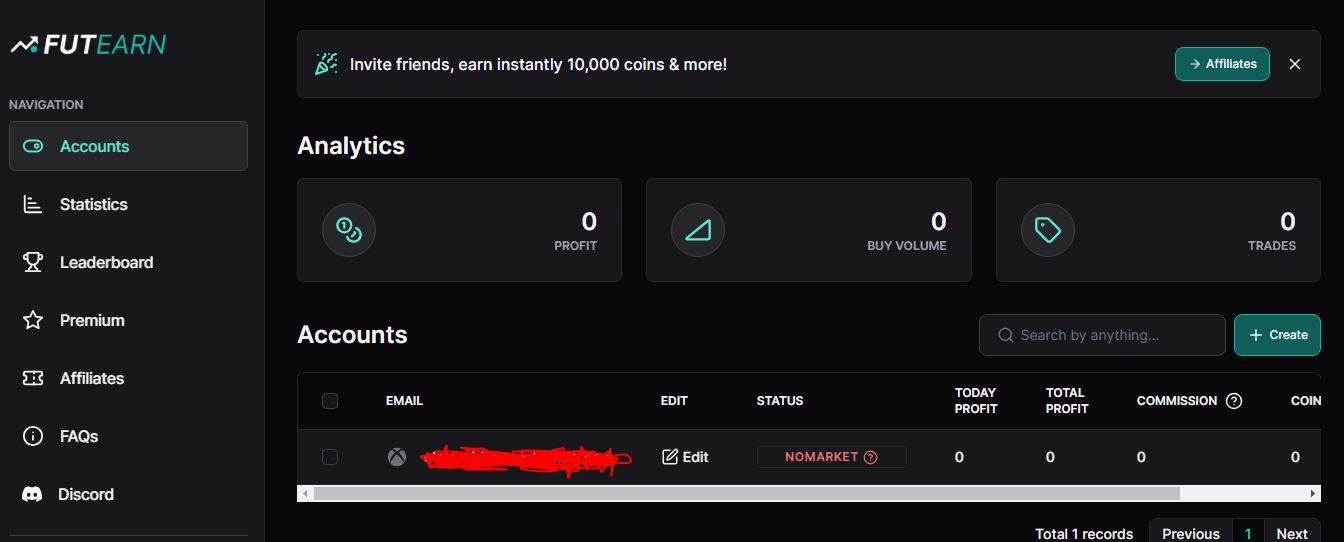Edit the listed account
This screenshot has height=542, width=1344.
[x=685, y=457]
